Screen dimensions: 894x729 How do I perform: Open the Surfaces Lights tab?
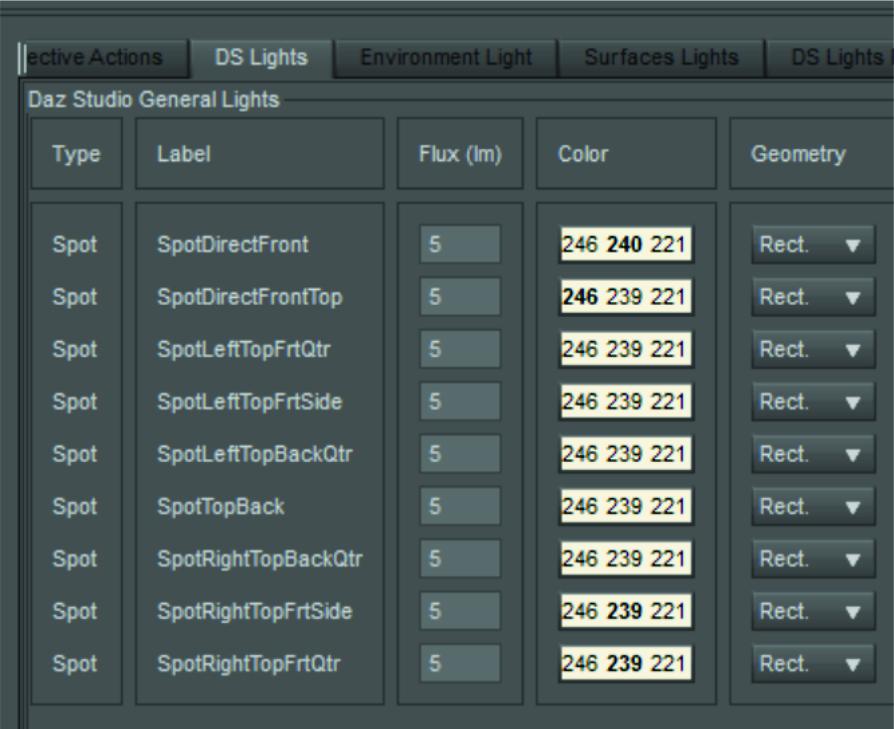(x=661, y=58)
